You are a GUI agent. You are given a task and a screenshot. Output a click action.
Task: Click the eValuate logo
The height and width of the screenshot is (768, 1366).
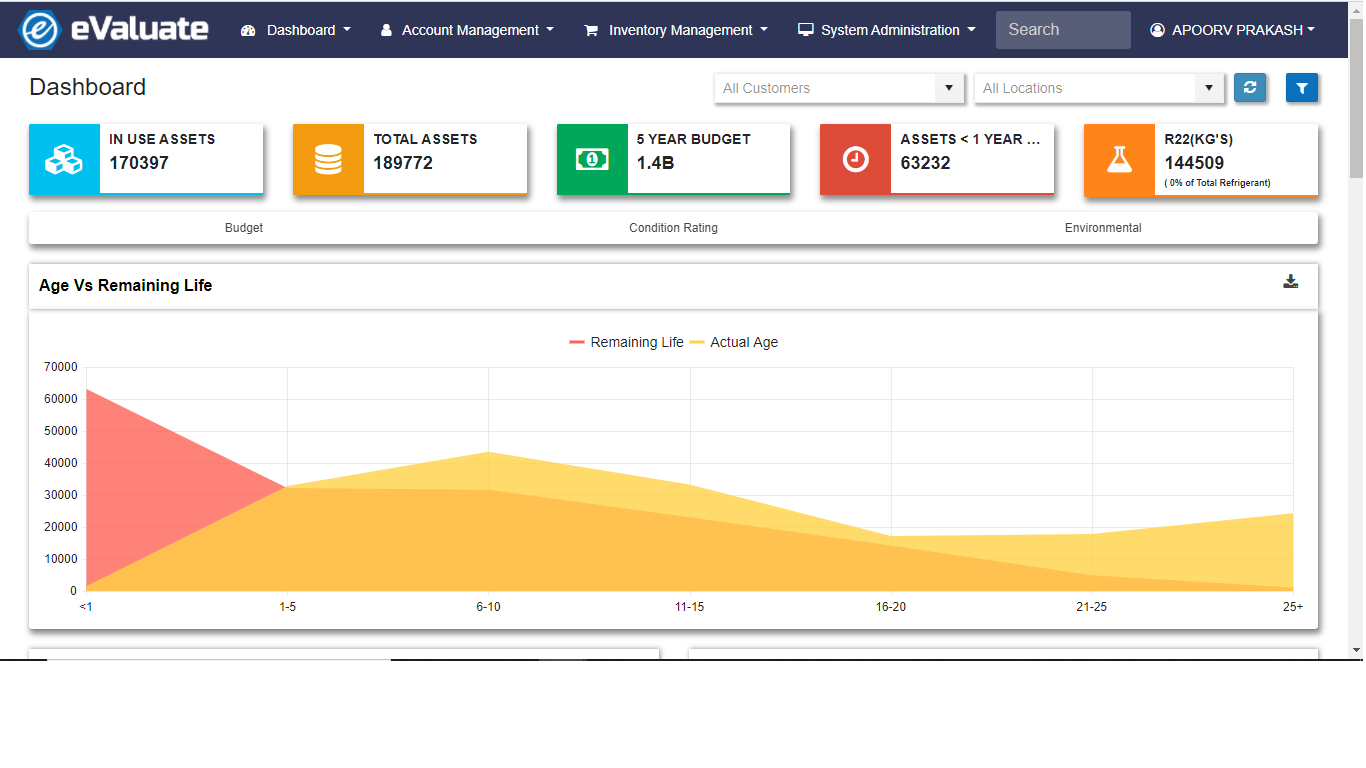(114, 30)
